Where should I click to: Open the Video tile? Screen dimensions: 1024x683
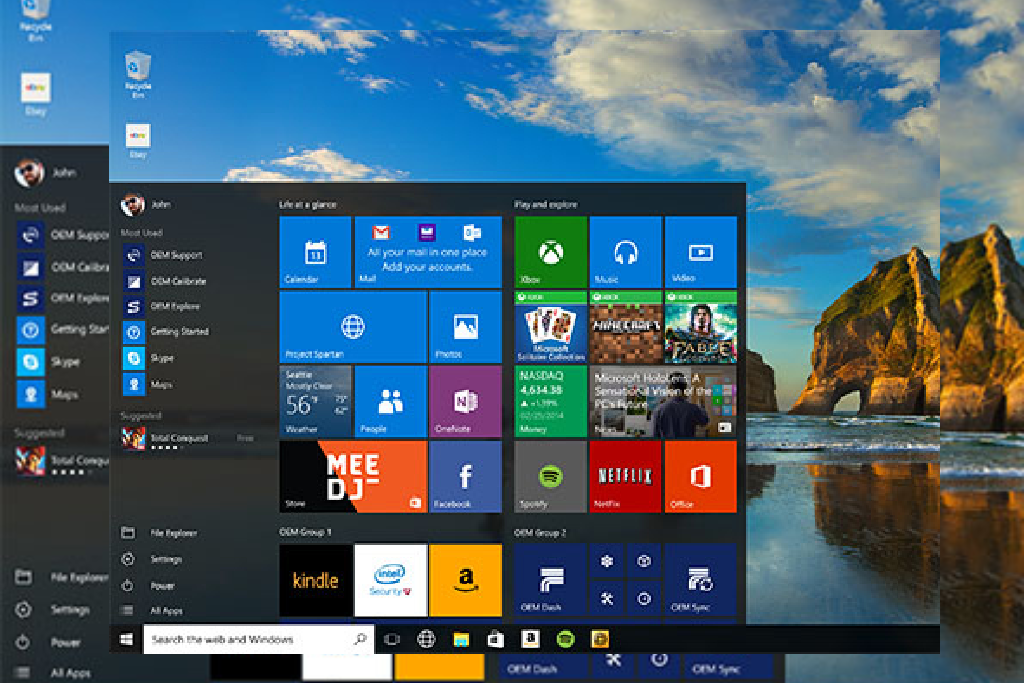click(x=701, y=252)
